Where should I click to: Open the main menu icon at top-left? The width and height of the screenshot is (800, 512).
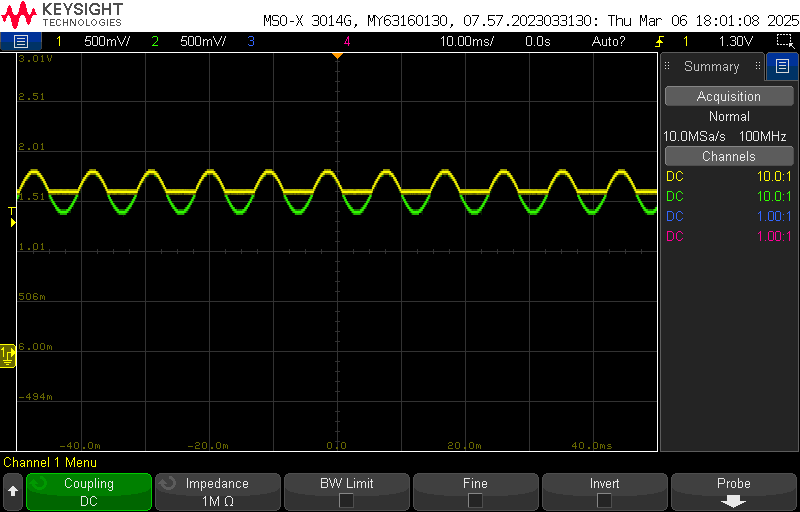pyautogui.click(x=21, y=41)
